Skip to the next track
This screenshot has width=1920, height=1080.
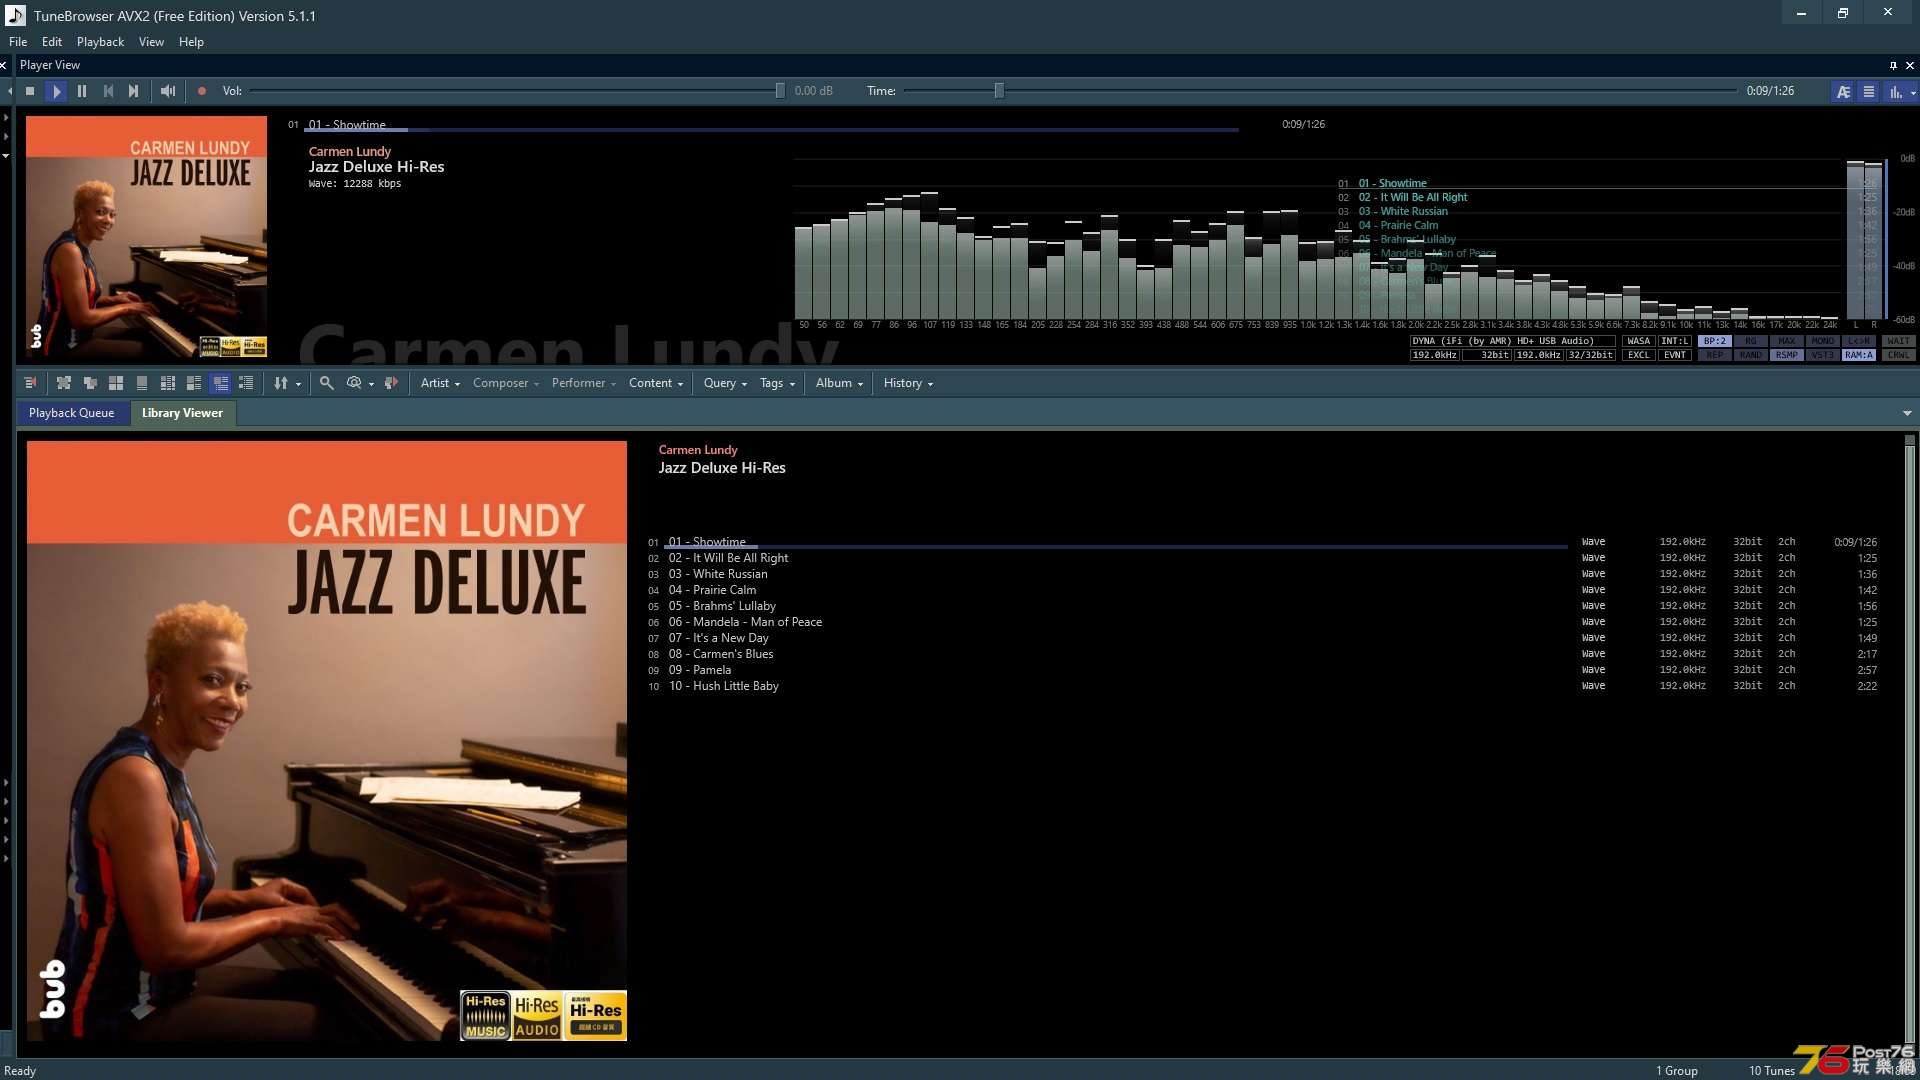pyautogui.click(x=134, y=91)
